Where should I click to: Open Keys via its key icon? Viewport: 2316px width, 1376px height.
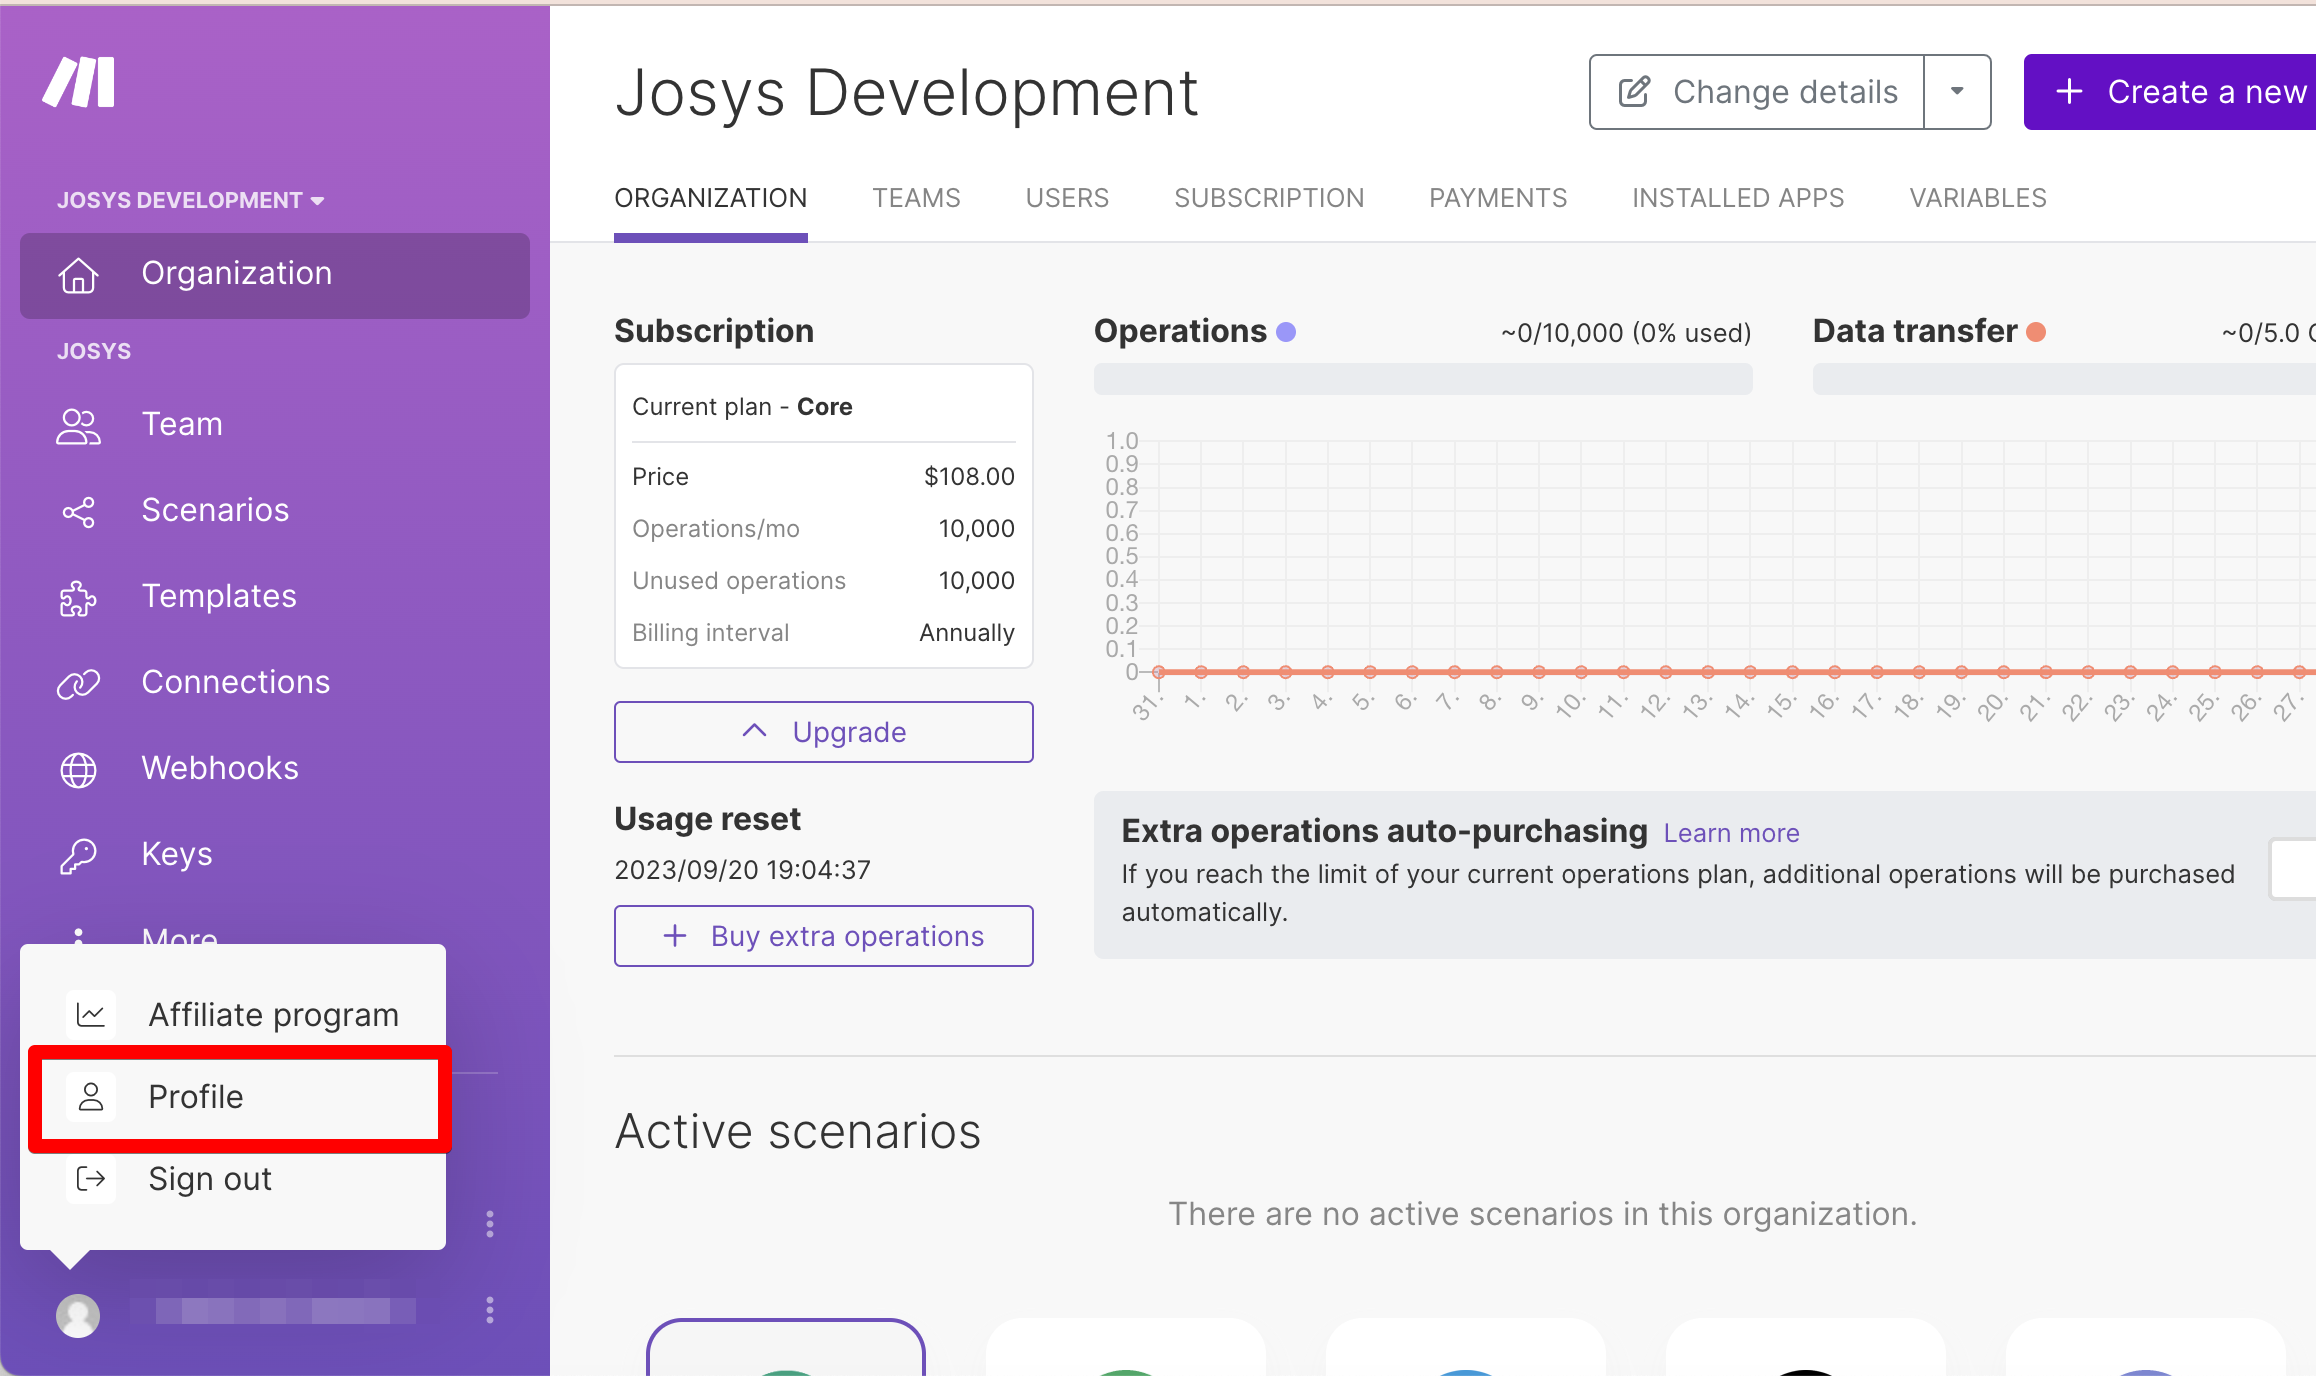click(x=78, y=856)
